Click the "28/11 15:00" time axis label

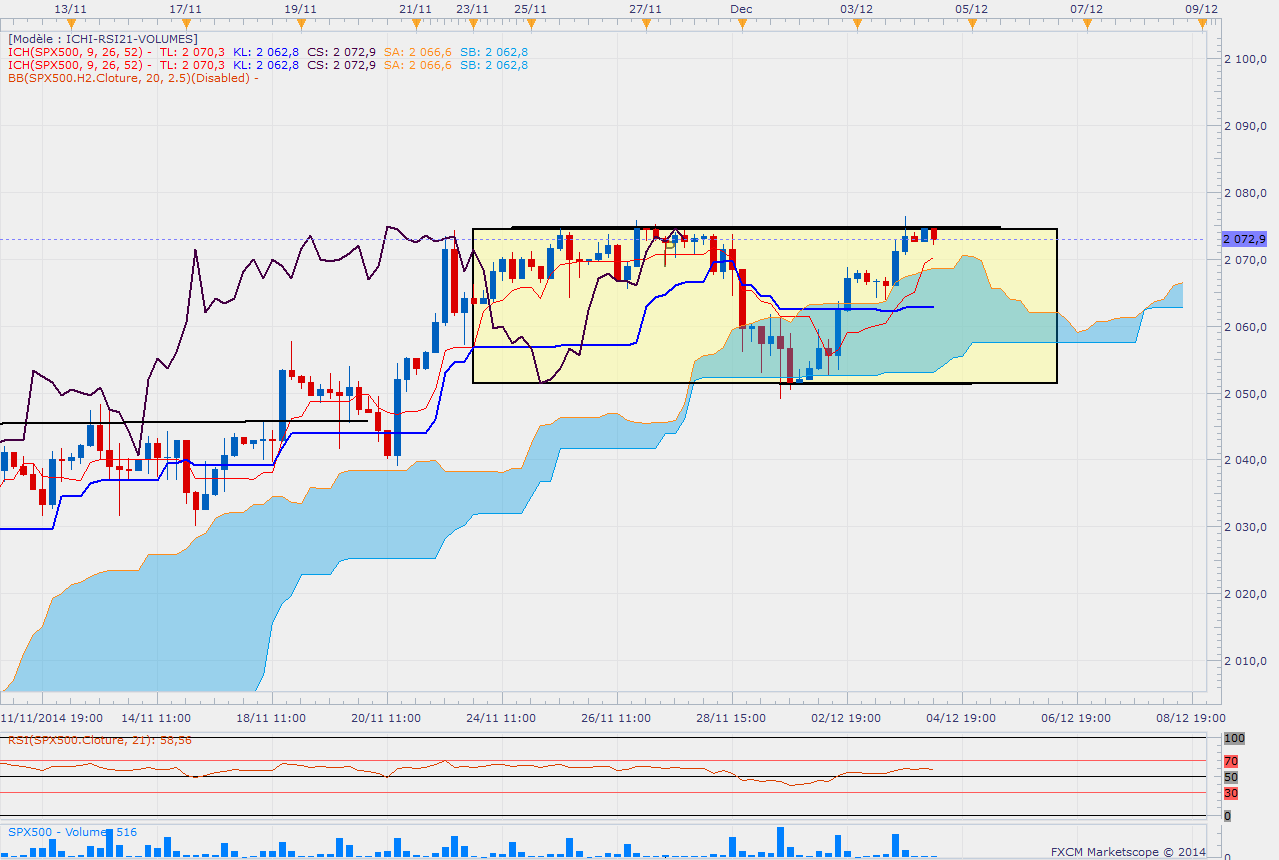731,718
